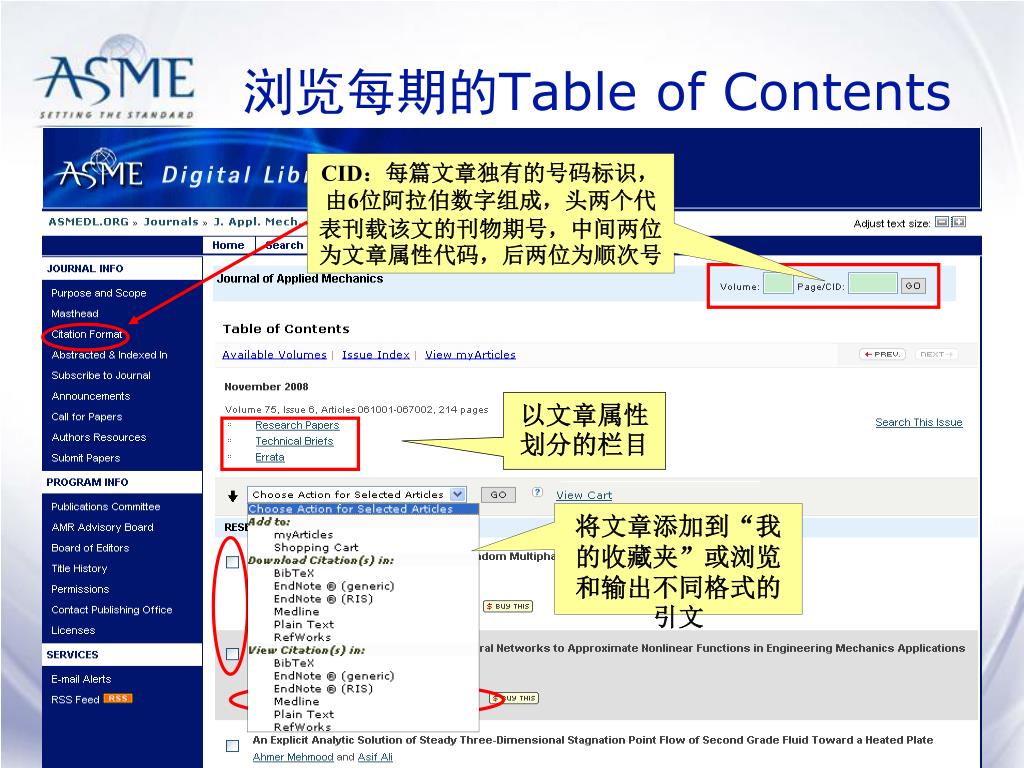Open Abstracted & Indexed In link
The image size is (1024, 768).
pyautogui.click(x=109, y=355)
